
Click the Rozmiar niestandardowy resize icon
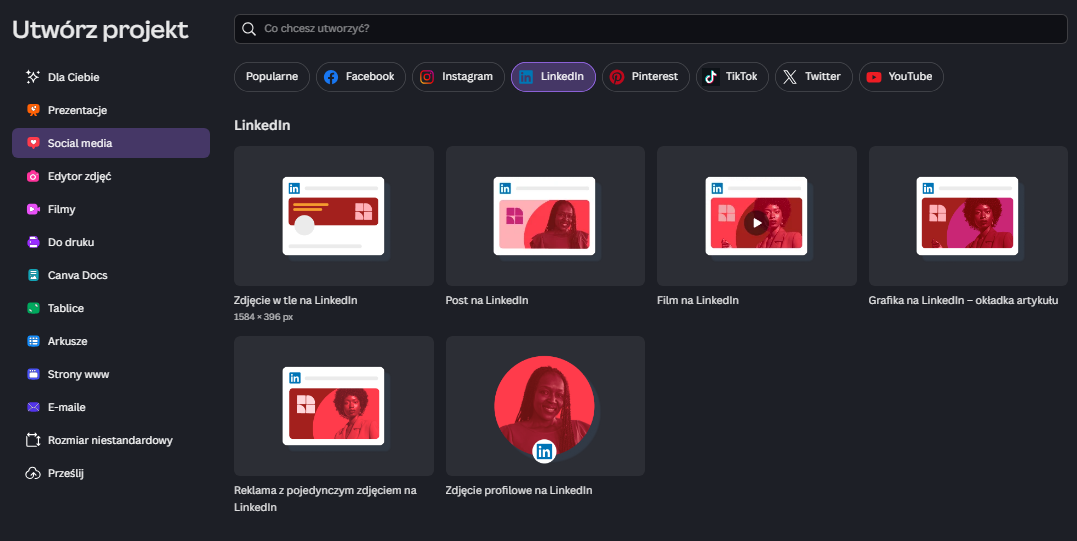tap(33, 439)
